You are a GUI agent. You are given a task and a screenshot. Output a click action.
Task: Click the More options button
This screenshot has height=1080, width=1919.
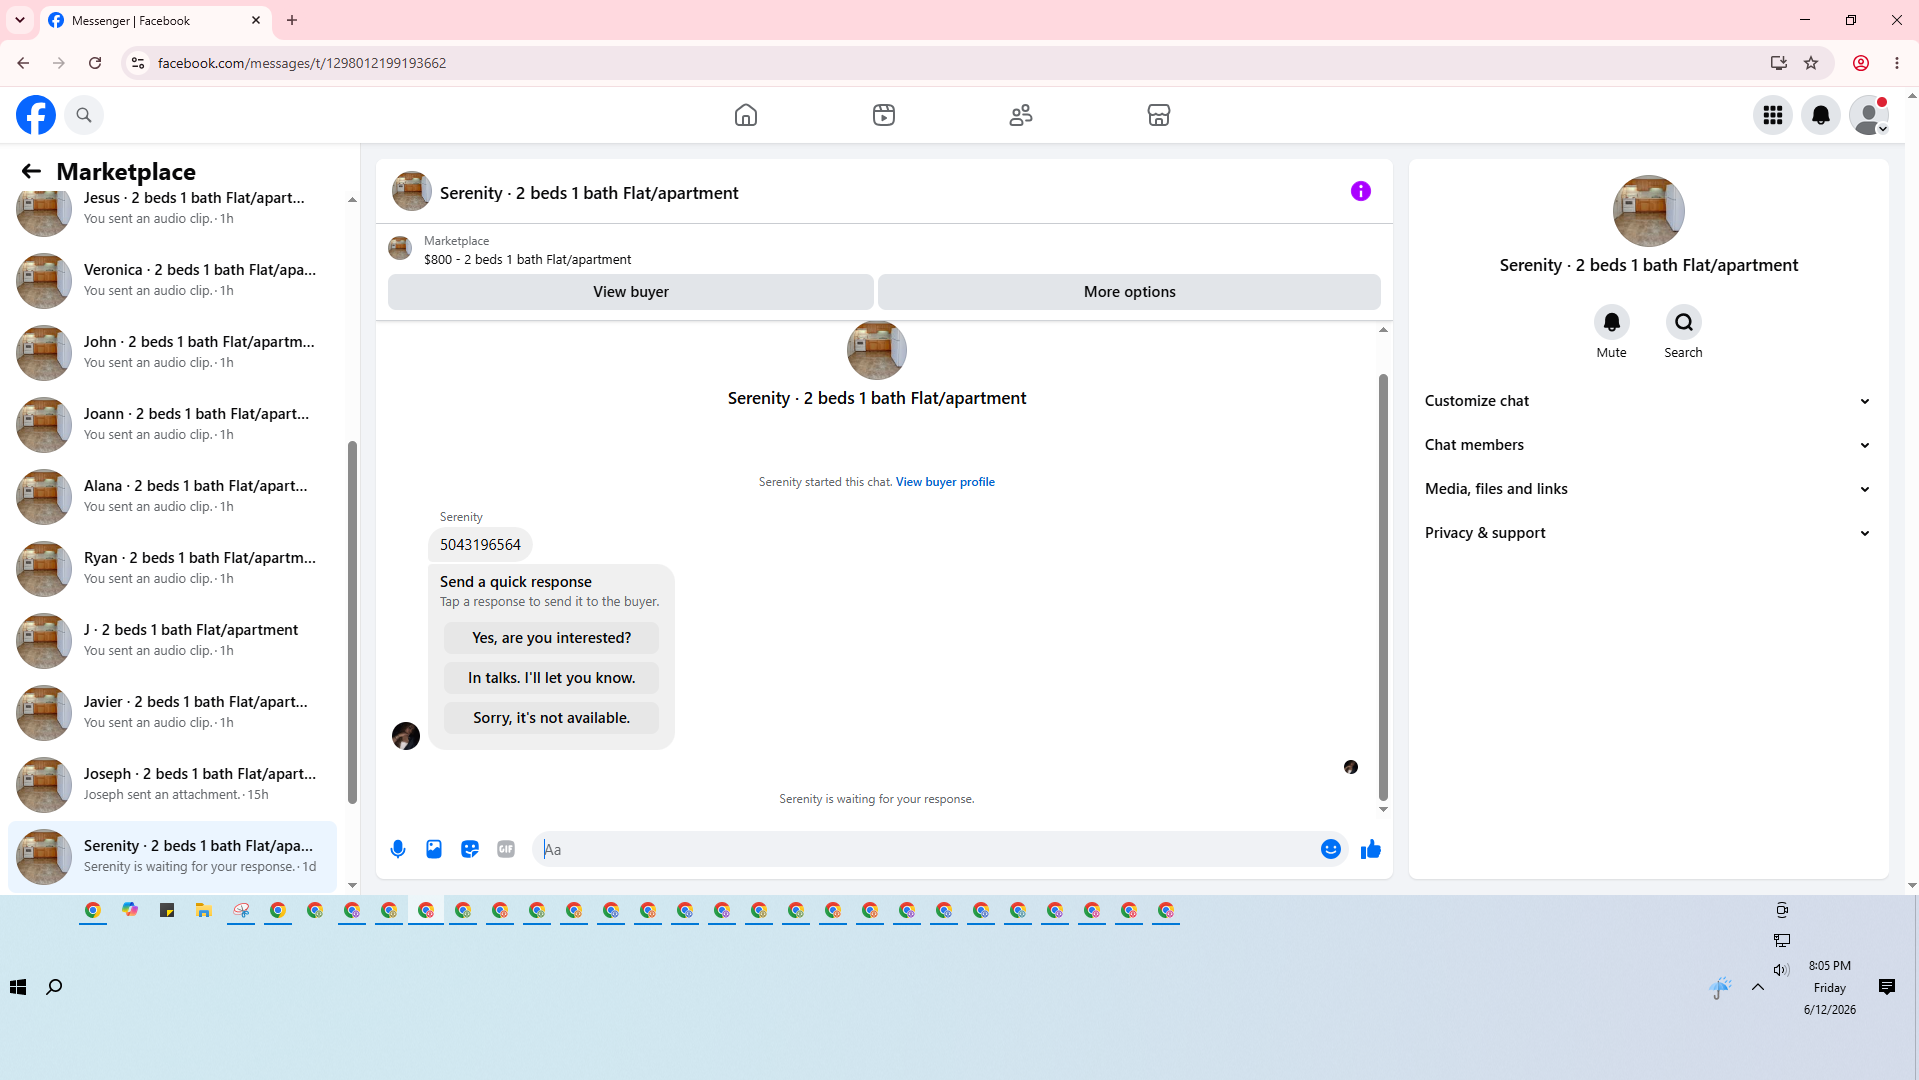(x=1129, y=292)
